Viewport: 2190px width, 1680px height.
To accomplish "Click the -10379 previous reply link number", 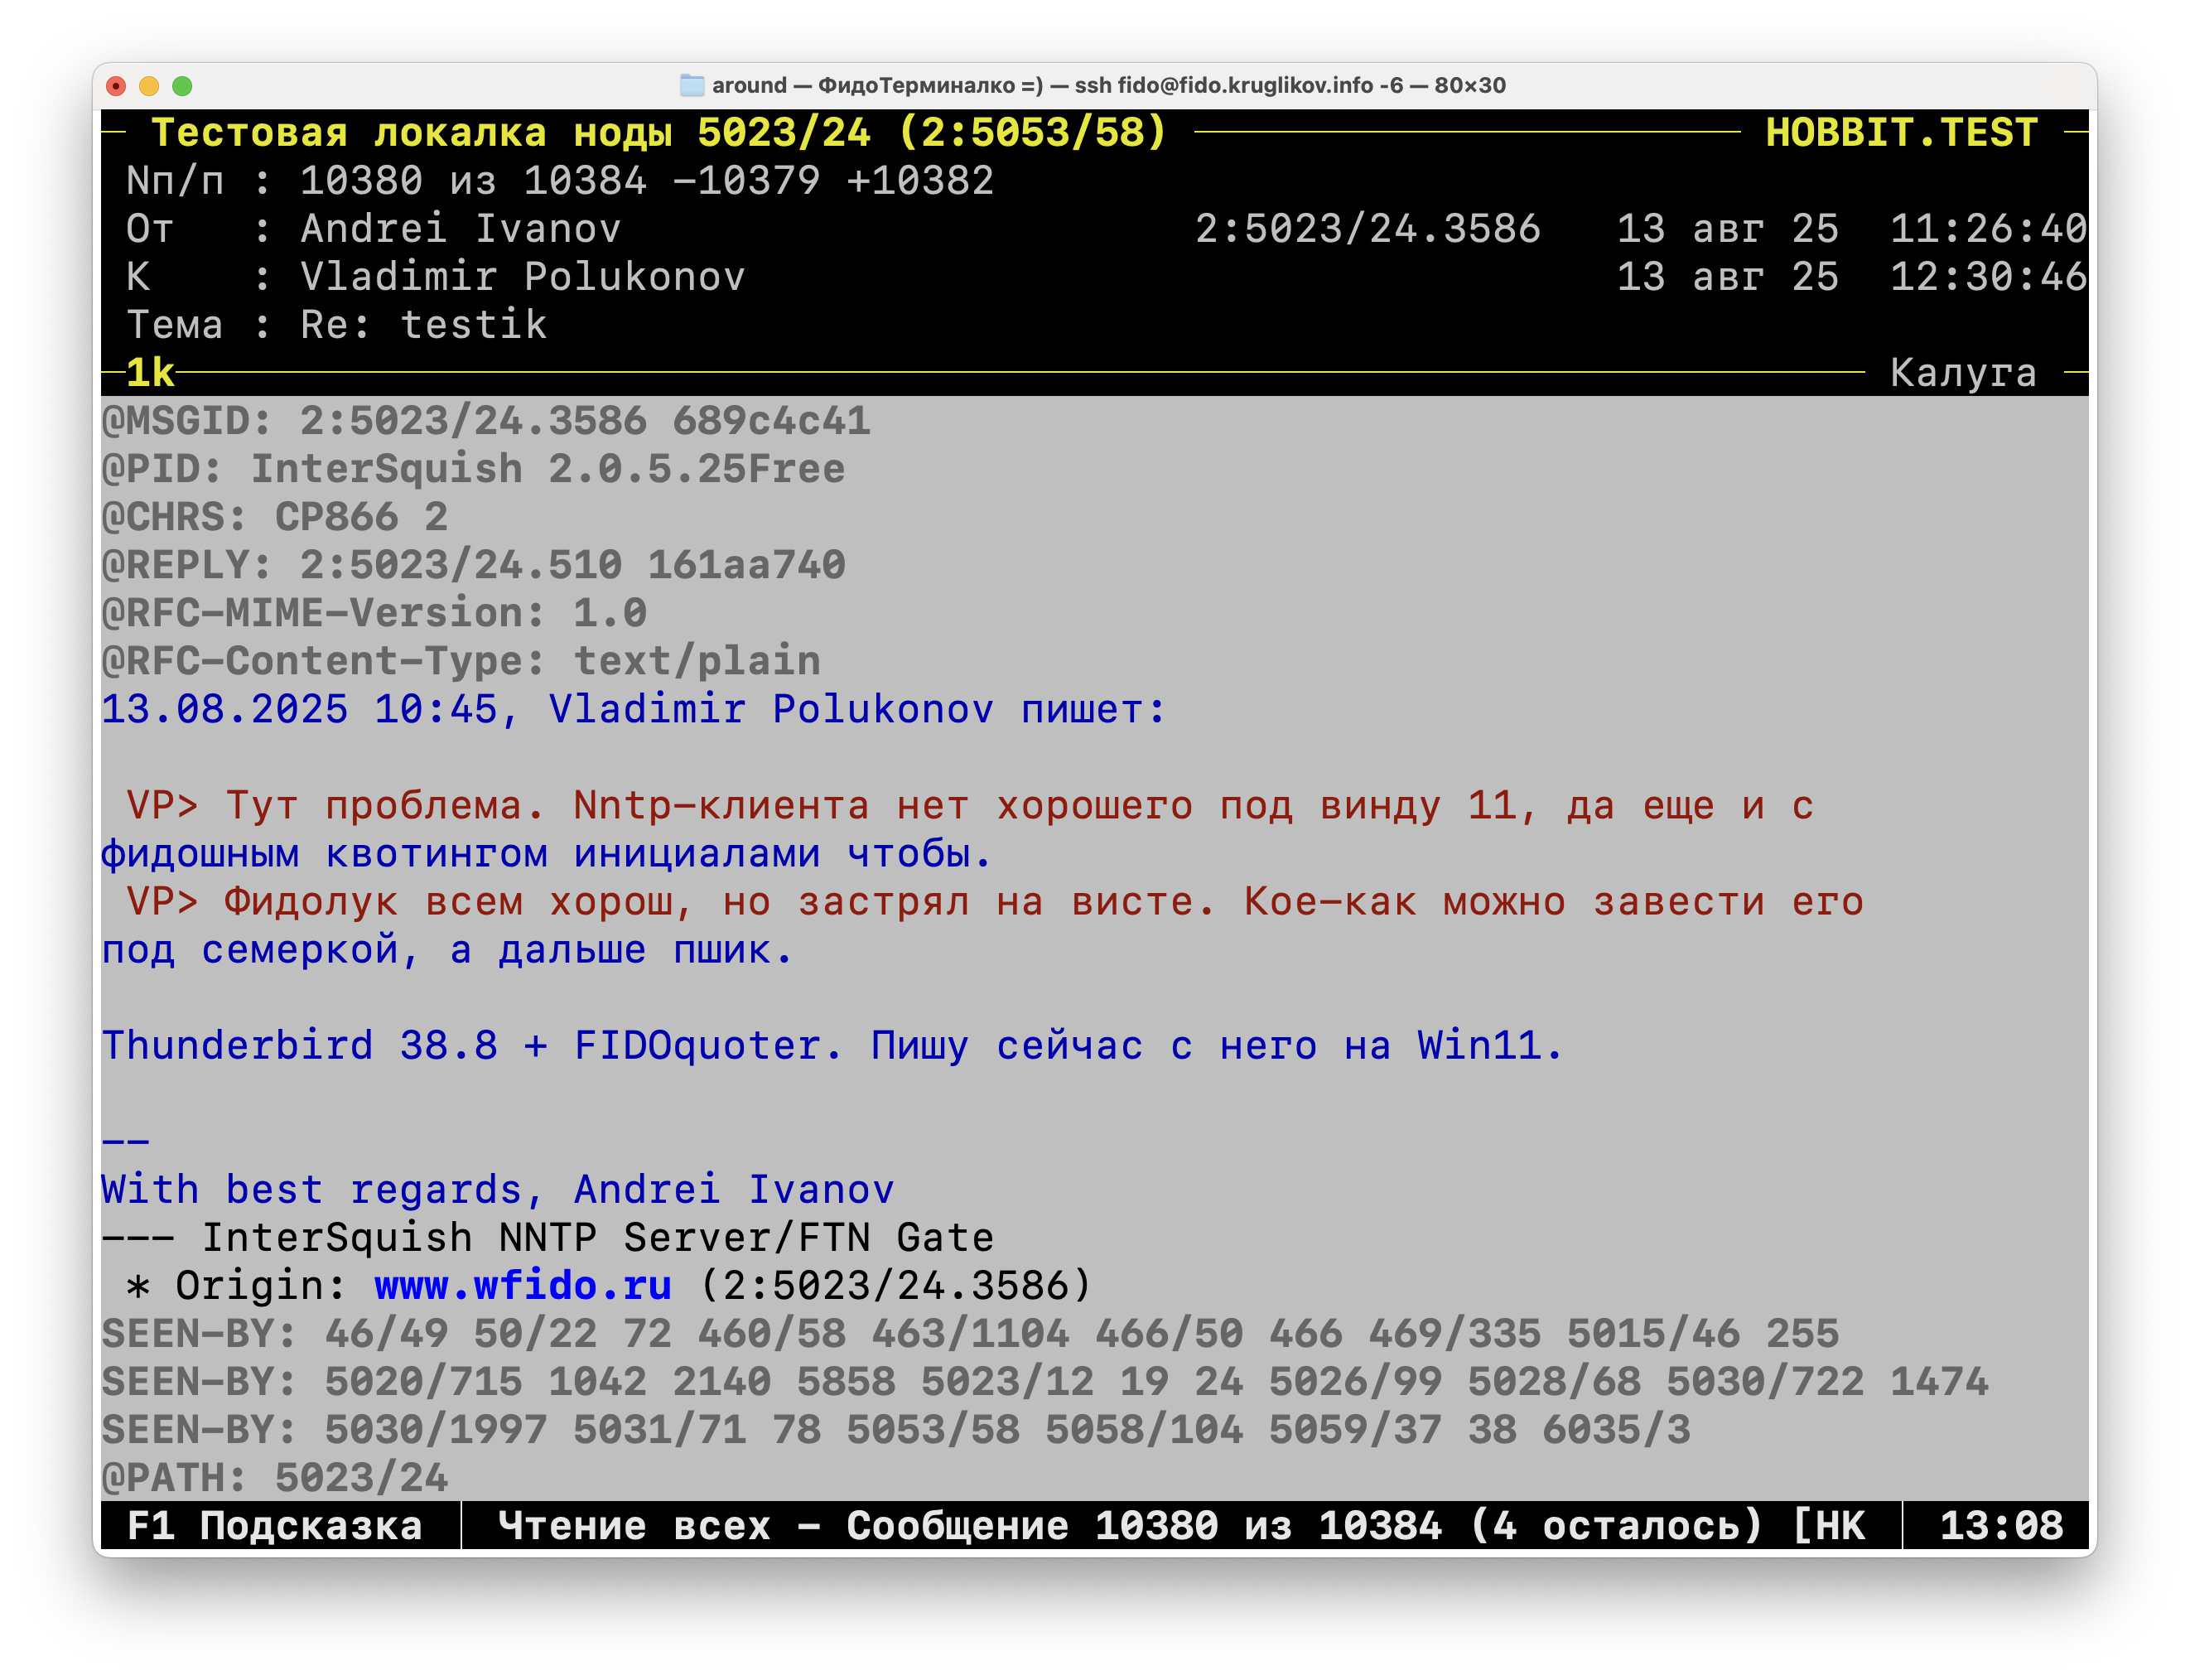I will click(x=746, y=181).
